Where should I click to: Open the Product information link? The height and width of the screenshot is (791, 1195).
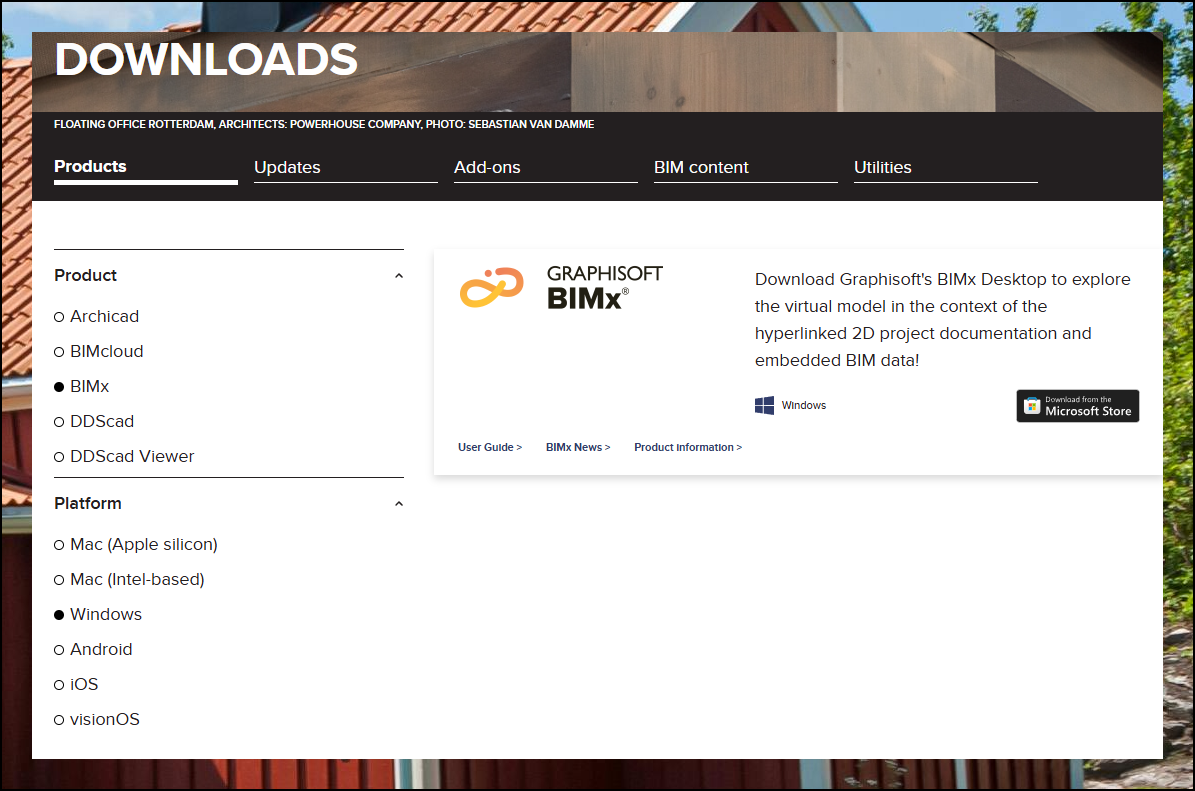click(x=688, y=447)
